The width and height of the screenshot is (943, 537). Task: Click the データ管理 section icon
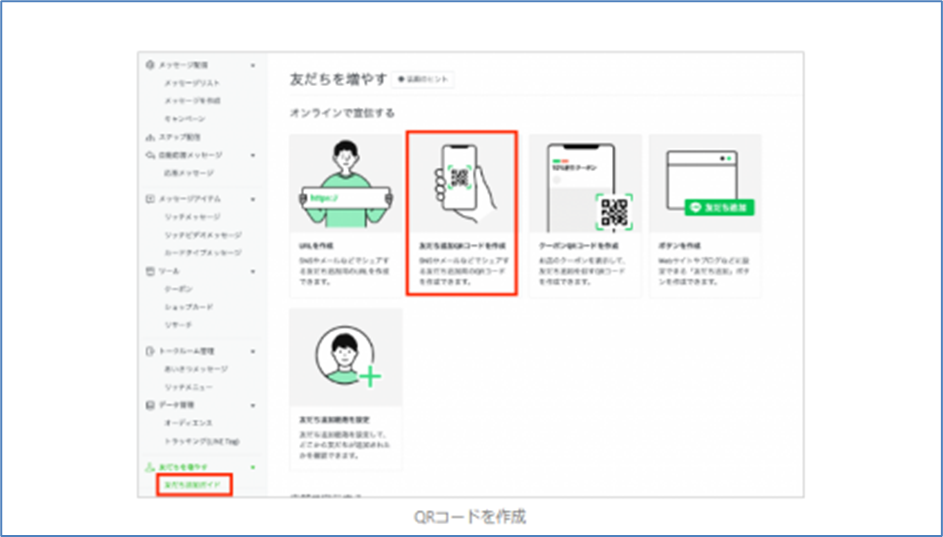point(150,405)
